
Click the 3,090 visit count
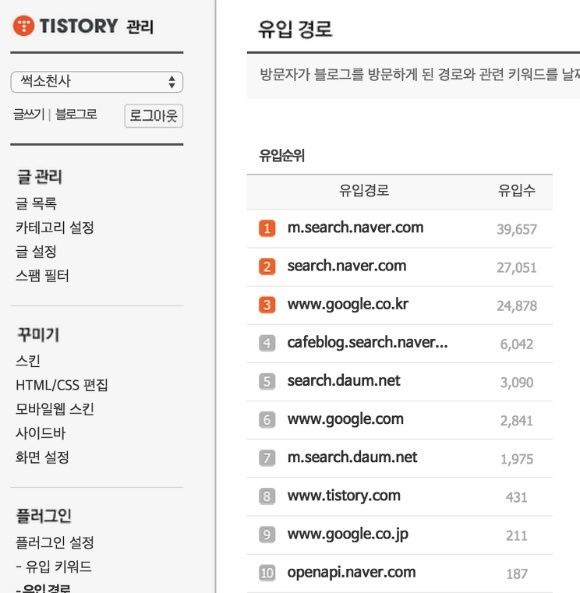[516, 382]
